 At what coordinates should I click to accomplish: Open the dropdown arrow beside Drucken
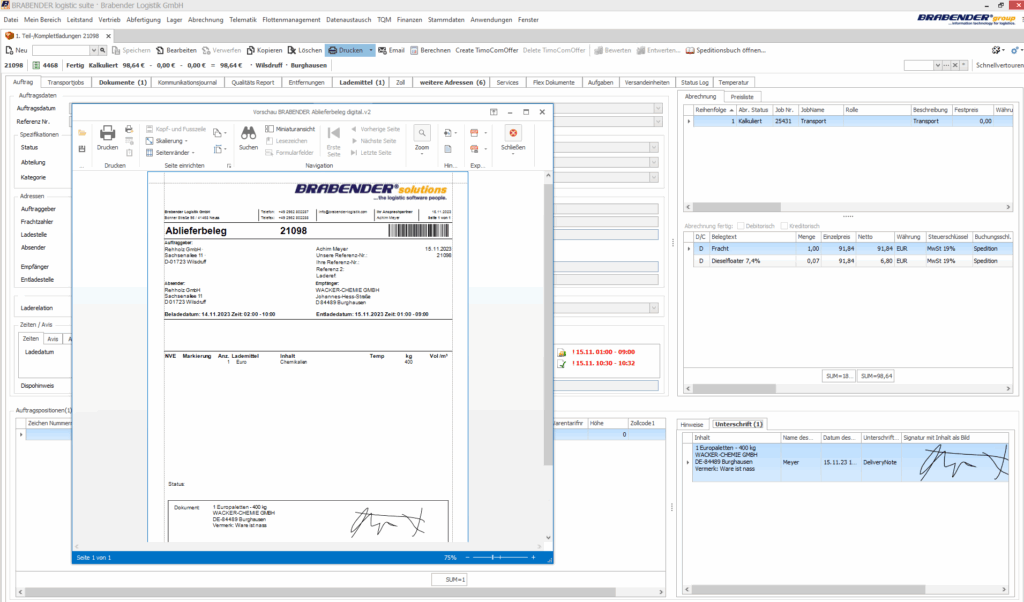pos(371,50)
